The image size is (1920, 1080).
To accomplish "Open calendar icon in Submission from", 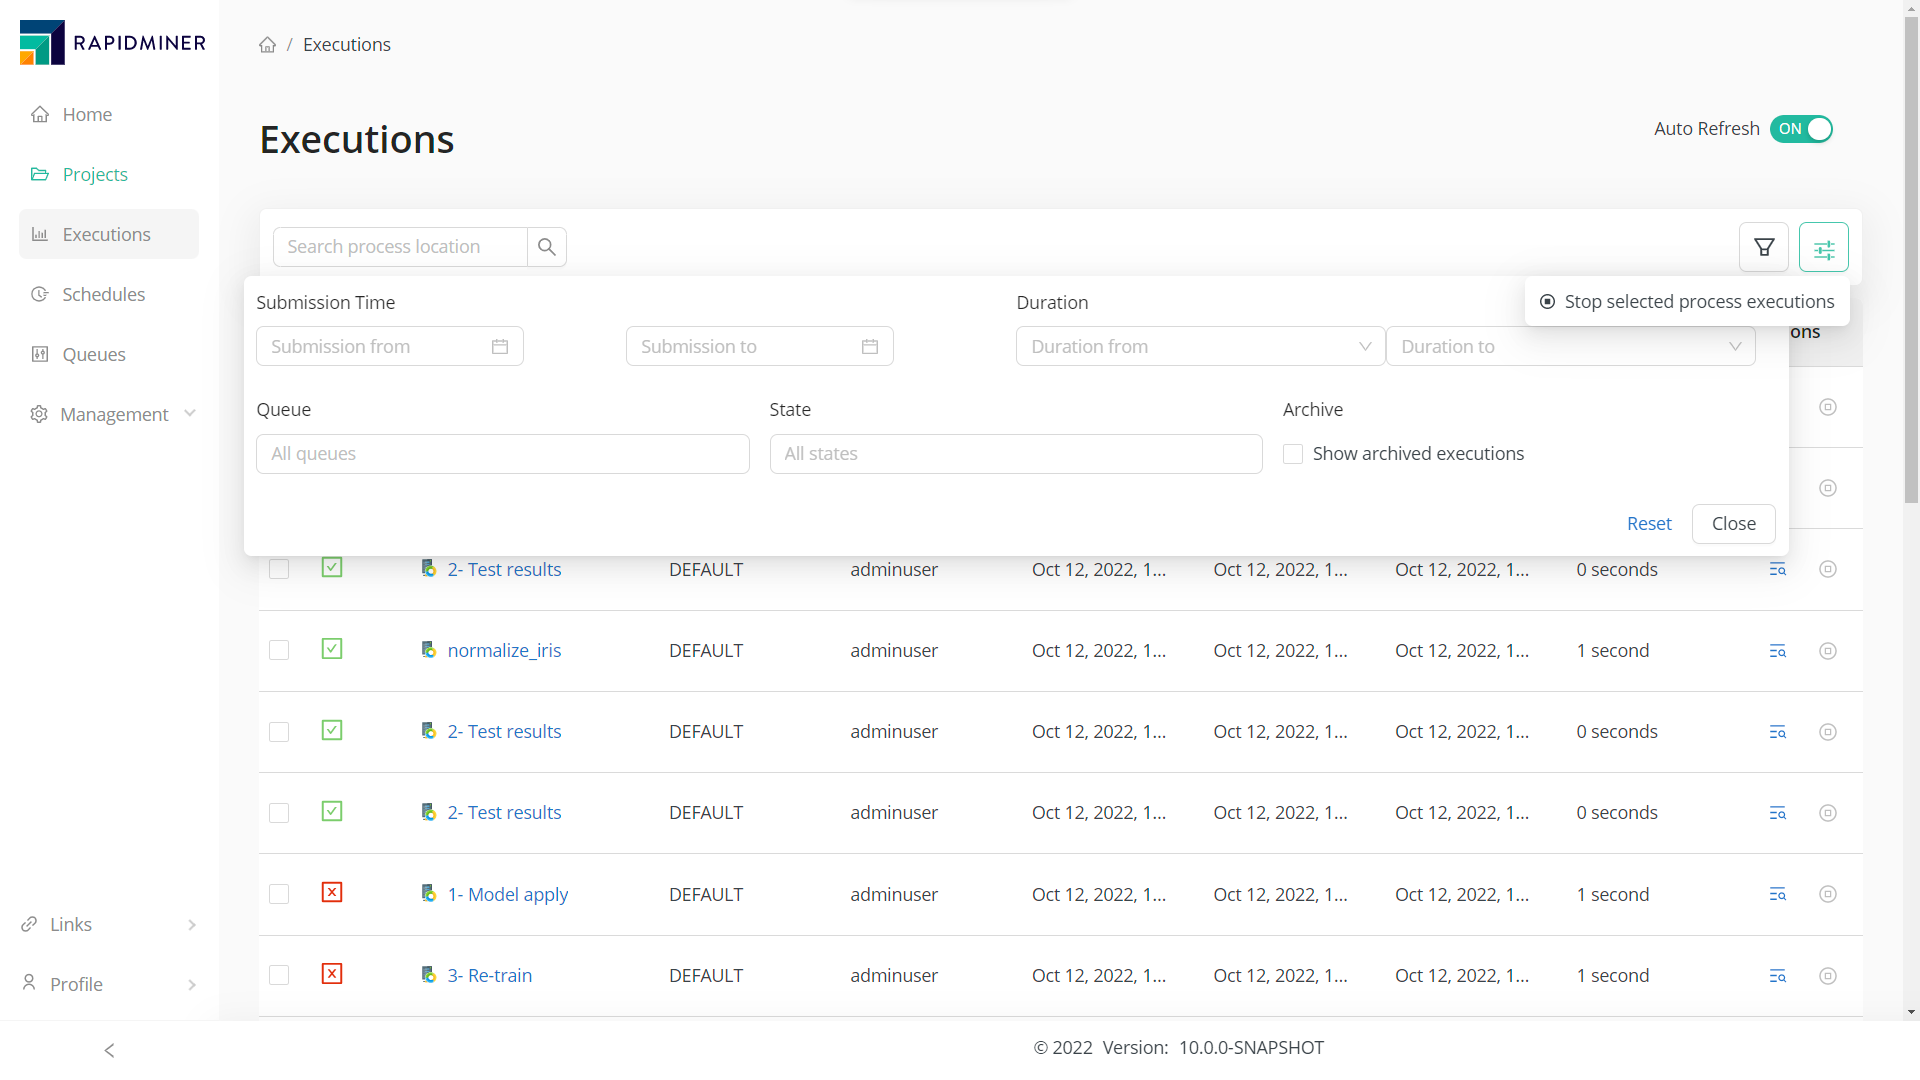I will coord(500,347).
